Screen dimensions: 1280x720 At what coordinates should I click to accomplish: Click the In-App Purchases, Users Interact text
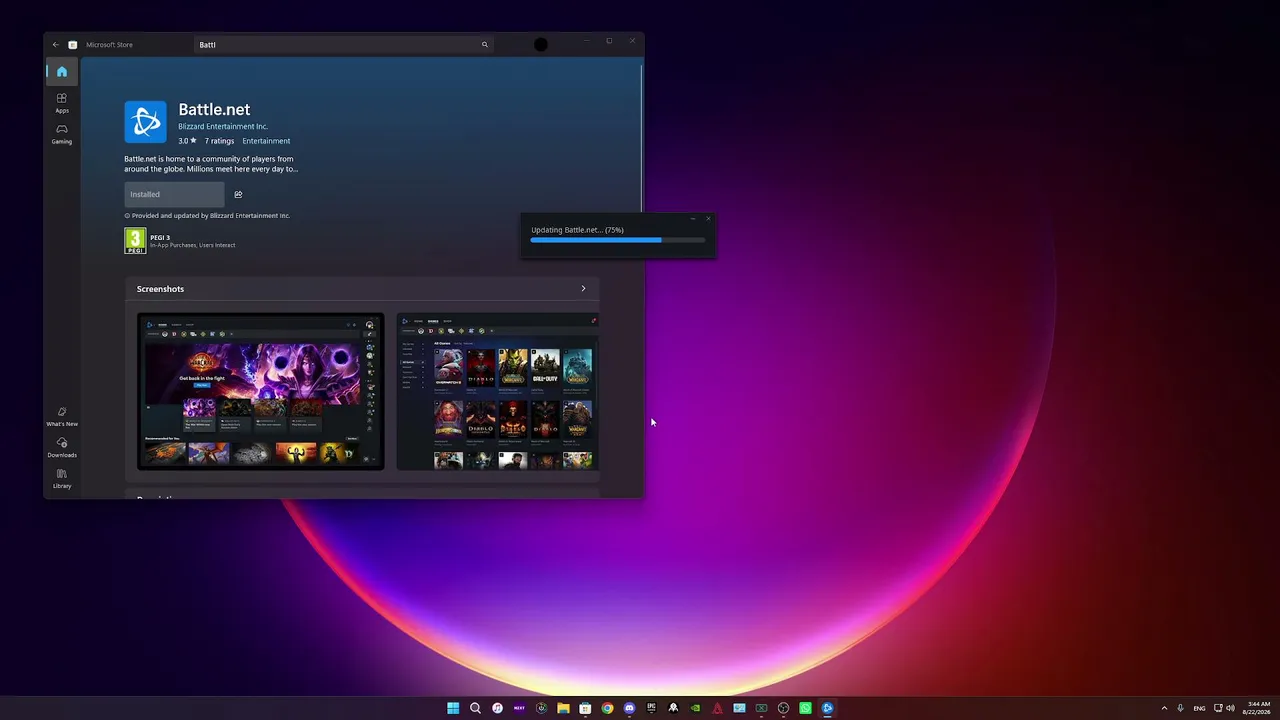[x=192, y=245]
